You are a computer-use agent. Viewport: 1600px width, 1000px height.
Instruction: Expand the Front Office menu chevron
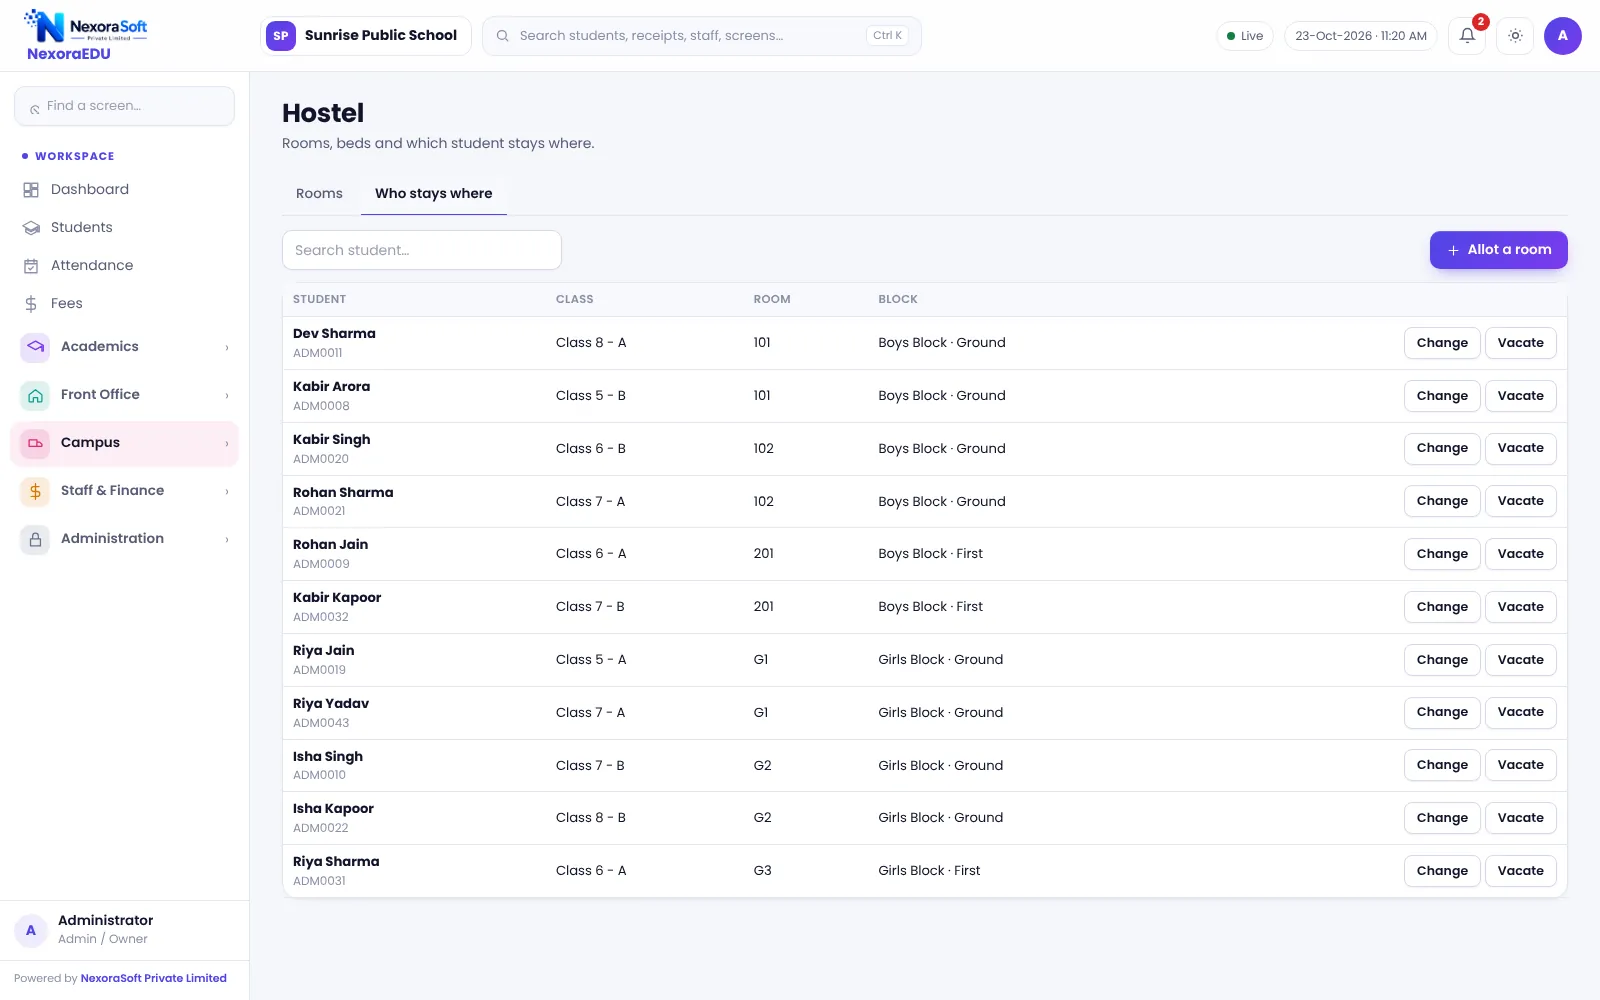[227, 395]
